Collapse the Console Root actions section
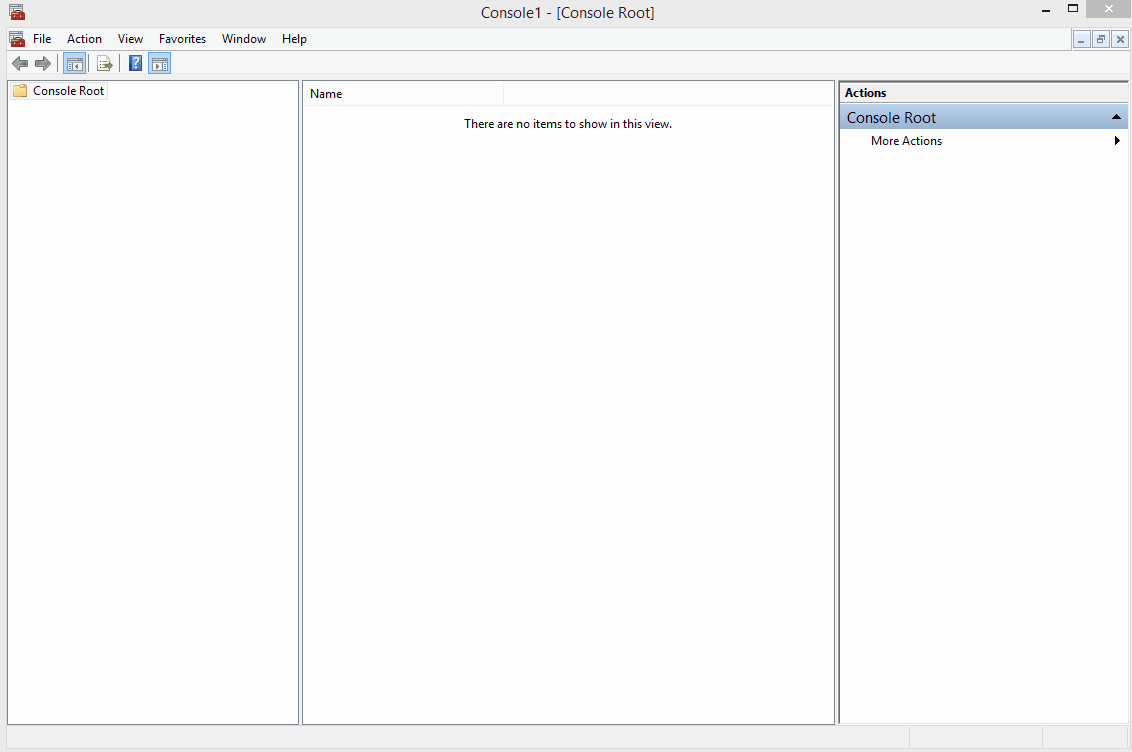The width and height of the screenshot is (1132, 752). 1116,117
